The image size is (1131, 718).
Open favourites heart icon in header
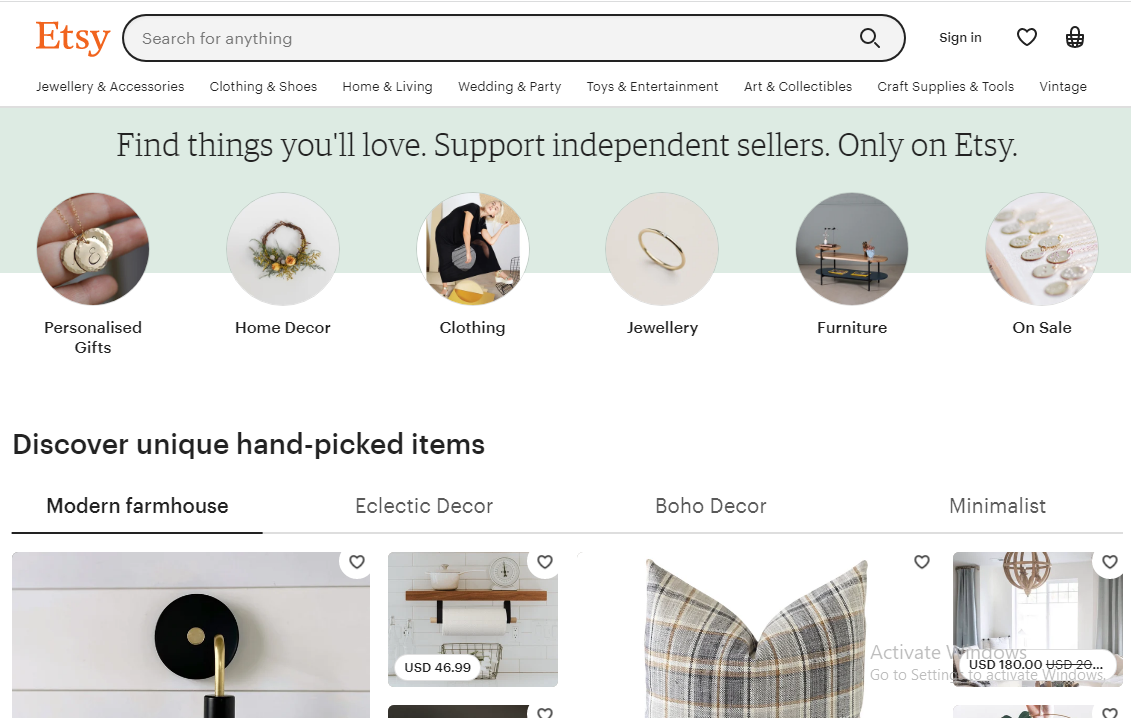[1027, 38]
